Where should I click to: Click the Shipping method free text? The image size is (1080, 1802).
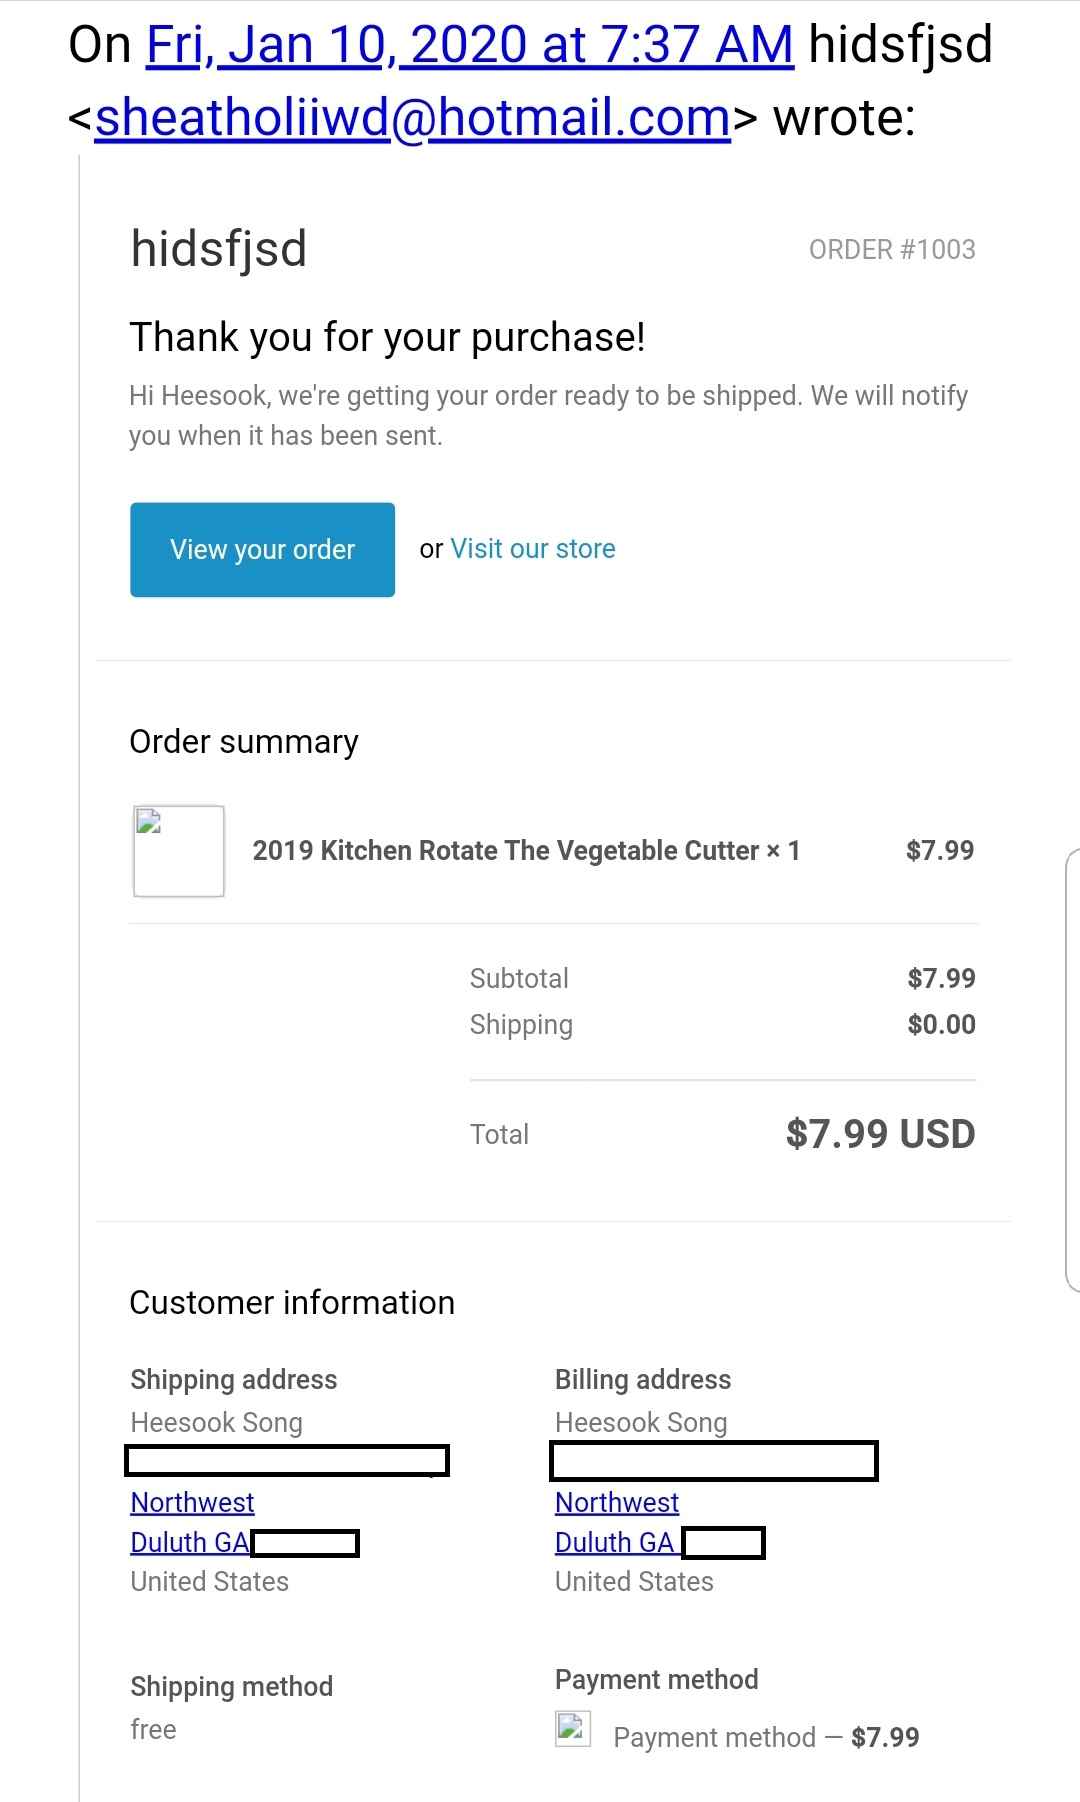point(153,1730)
